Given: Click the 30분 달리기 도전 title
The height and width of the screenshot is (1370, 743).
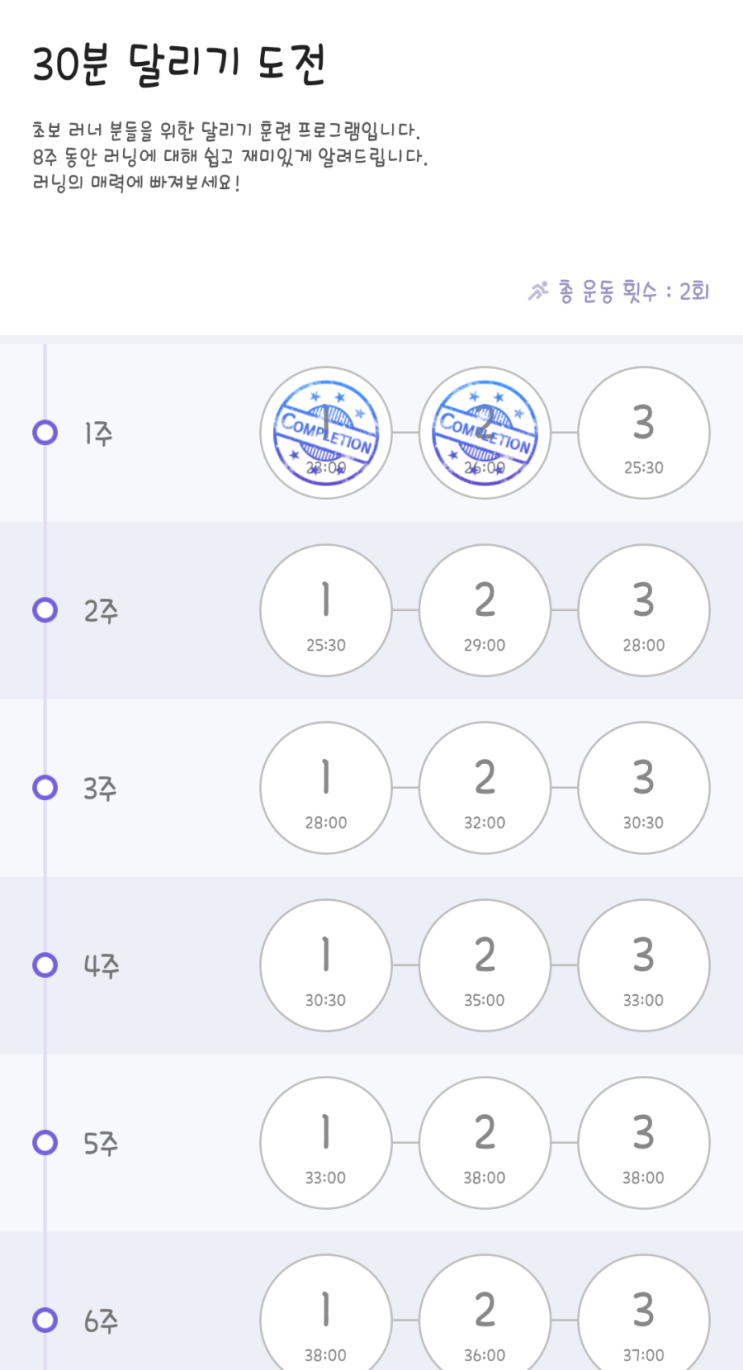Looking at the screenshot, I should pos(180,66).
